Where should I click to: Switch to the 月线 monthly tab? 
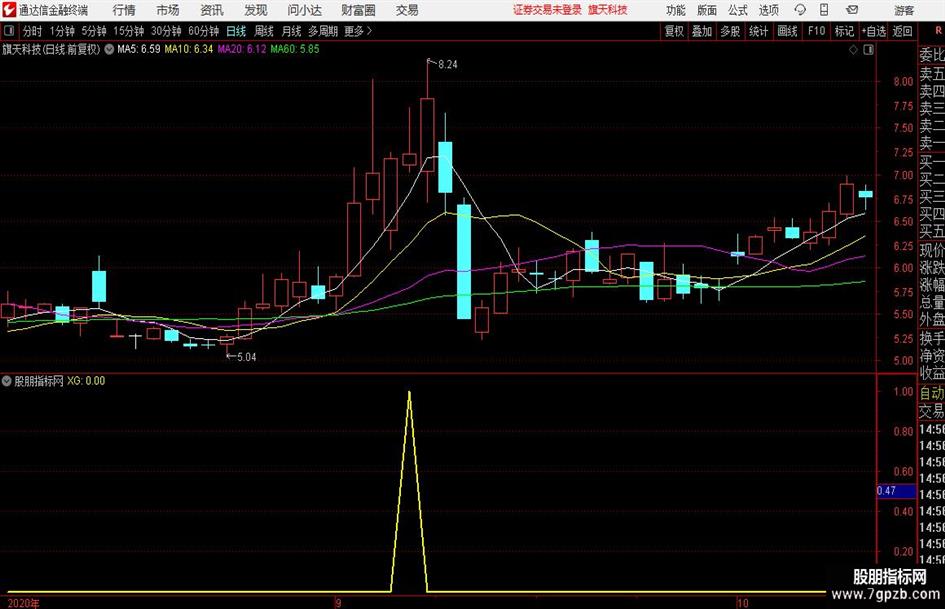click(x=292, y=31)
